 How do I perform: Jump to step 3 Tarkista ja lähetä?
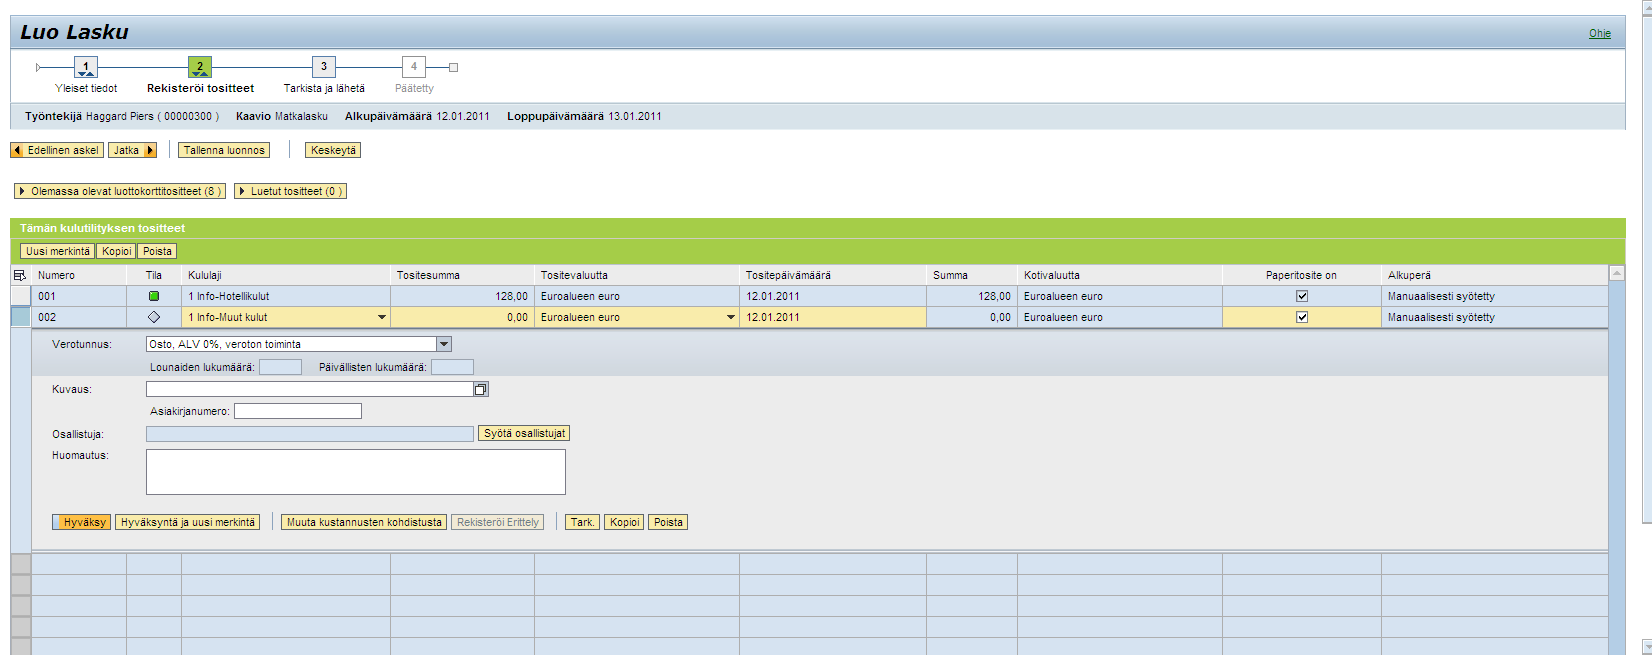pos(323,67)
